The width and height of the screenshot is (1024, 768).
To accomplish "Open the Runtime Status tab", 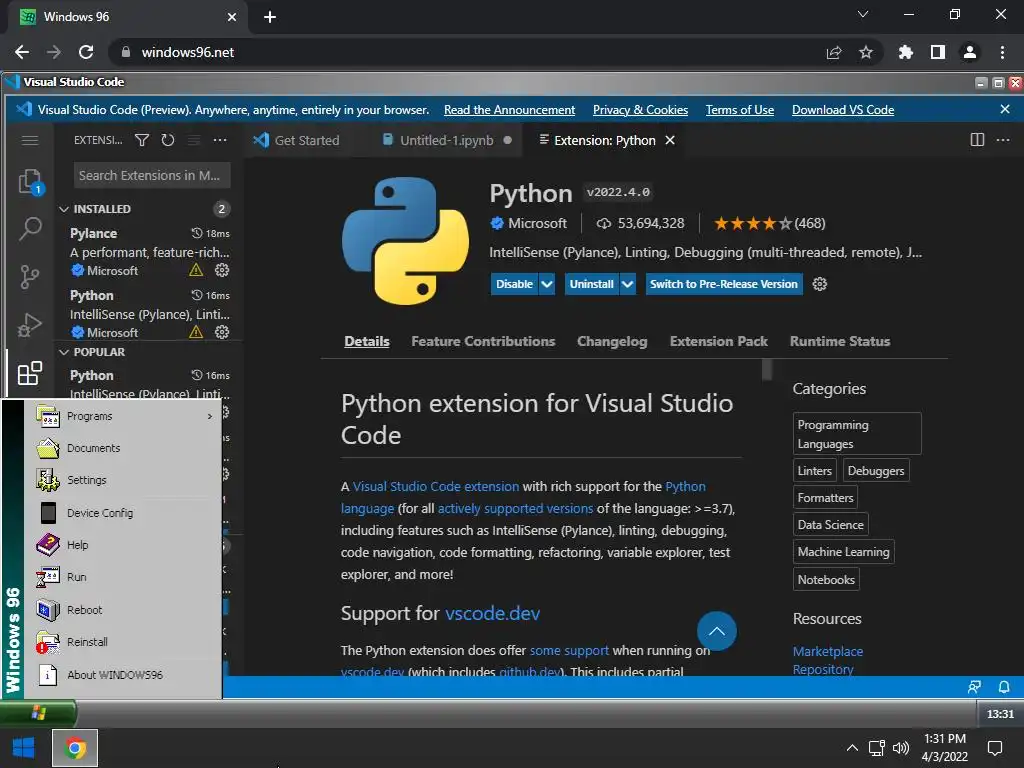I will pos(840,342).
